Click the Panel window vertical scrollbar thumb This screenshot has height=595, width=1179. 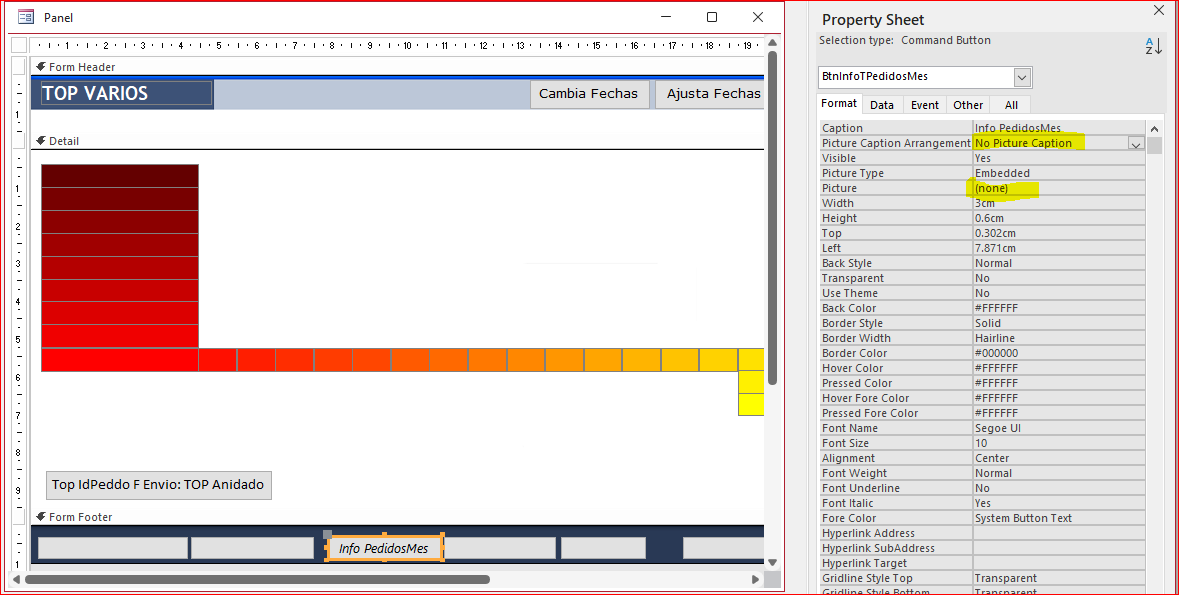(771, 218)
